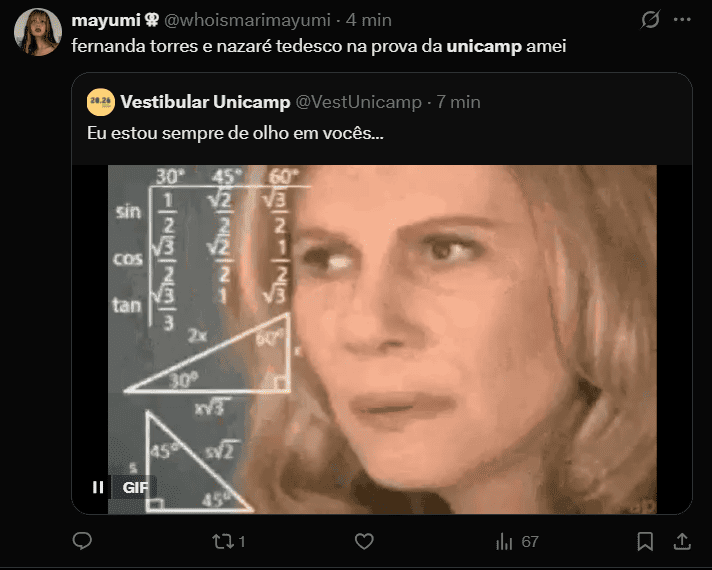Open the quoted Vestibular Unicamp name
Screen dimensions: 712x570
[x=205, y=102]
